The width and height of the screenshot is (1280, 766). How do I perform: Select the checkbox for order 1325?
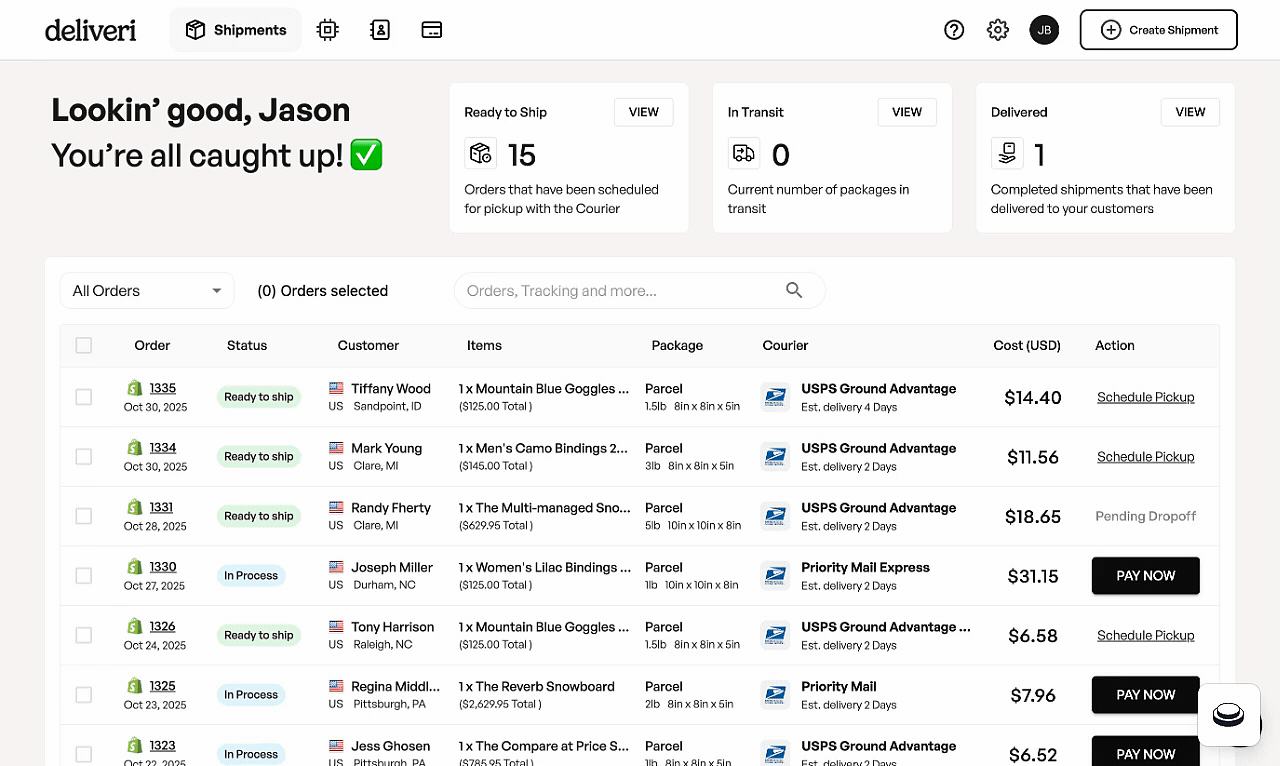tap(84, 695)
